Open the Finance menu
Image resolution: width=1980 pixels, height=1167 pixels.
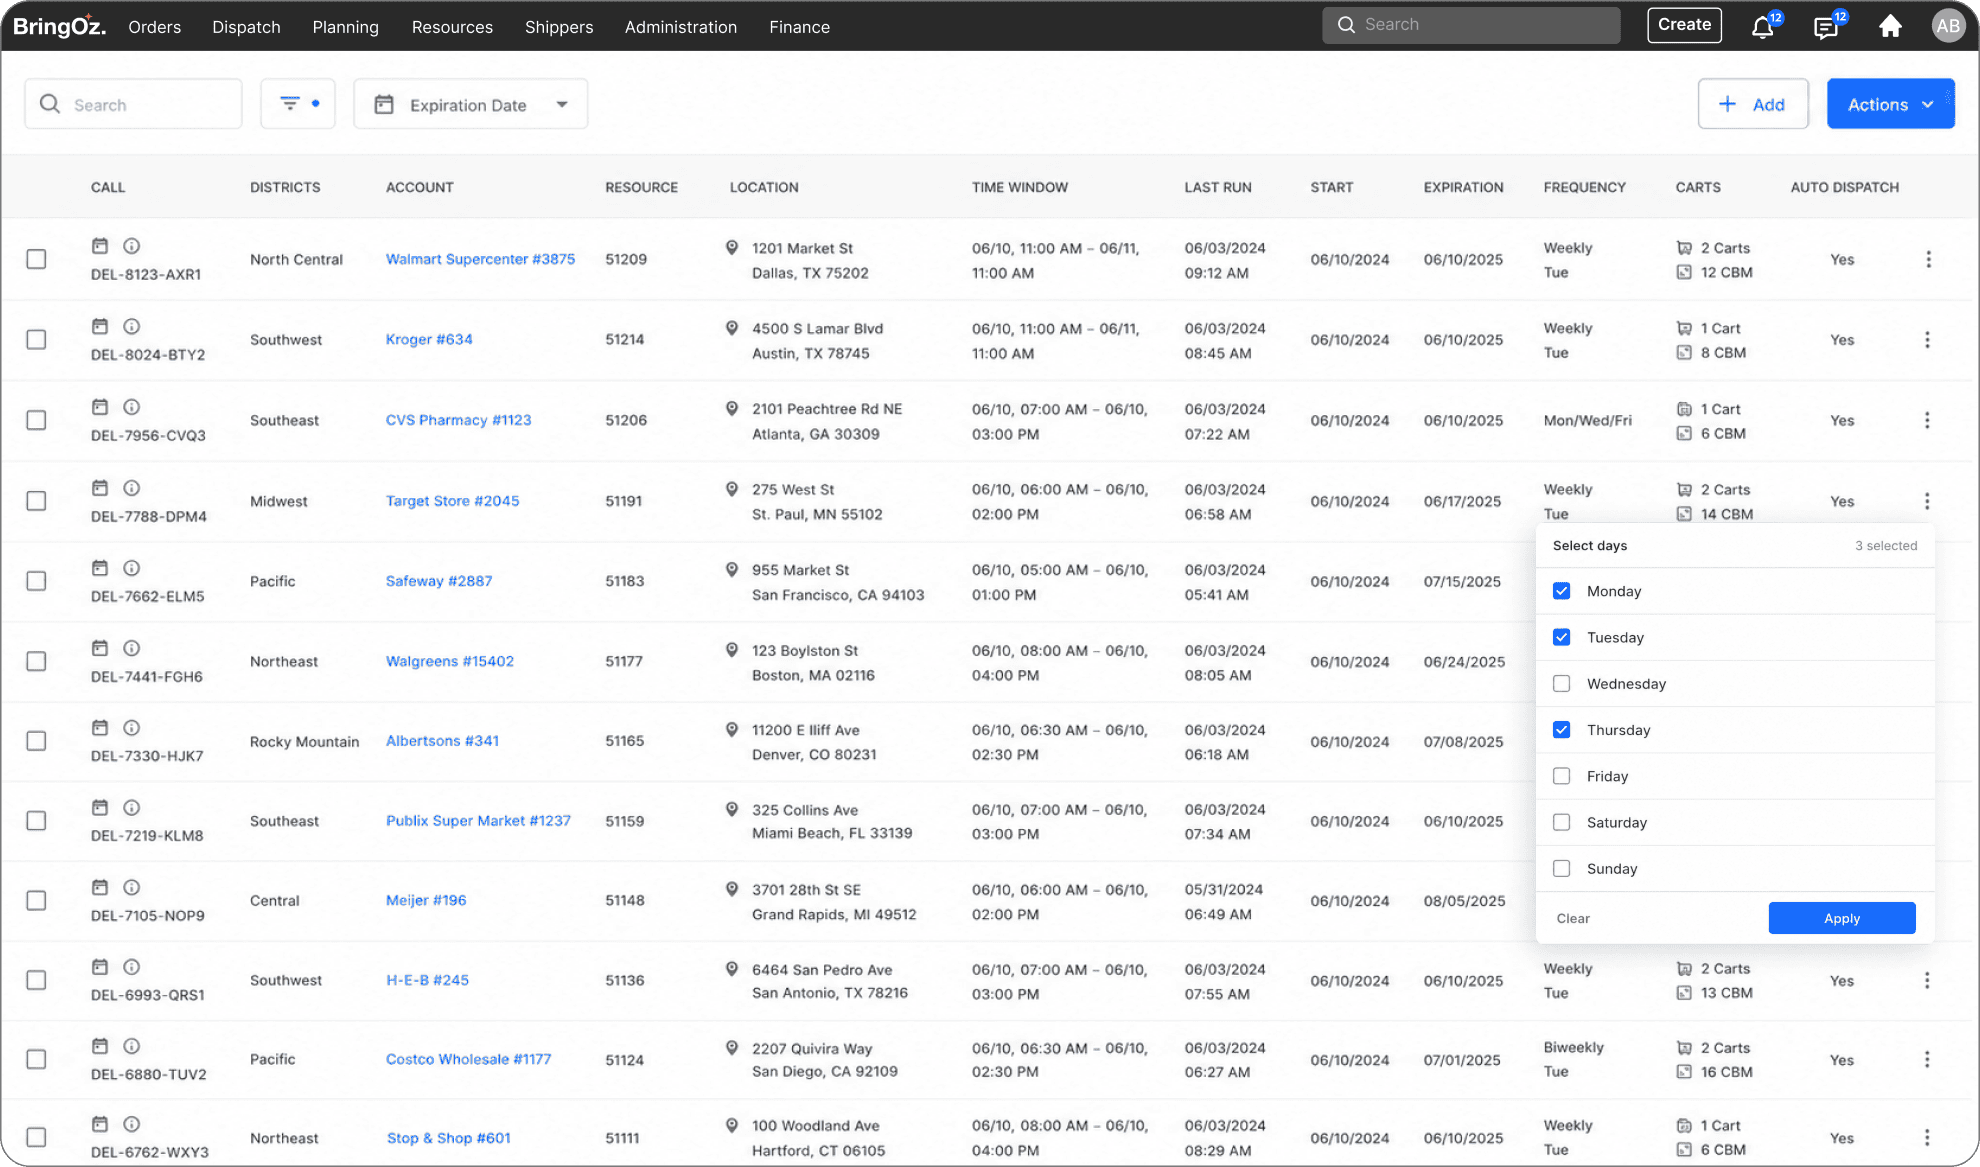(799, 27)
